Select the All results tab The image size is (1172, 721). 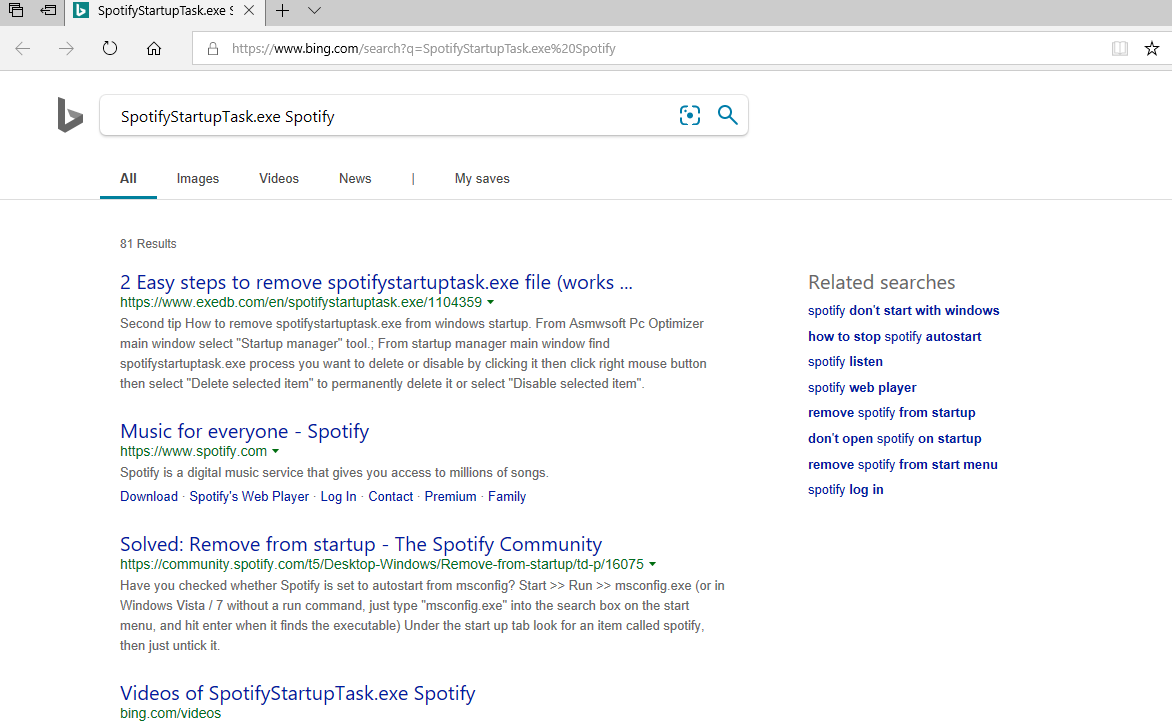point(129,179)
